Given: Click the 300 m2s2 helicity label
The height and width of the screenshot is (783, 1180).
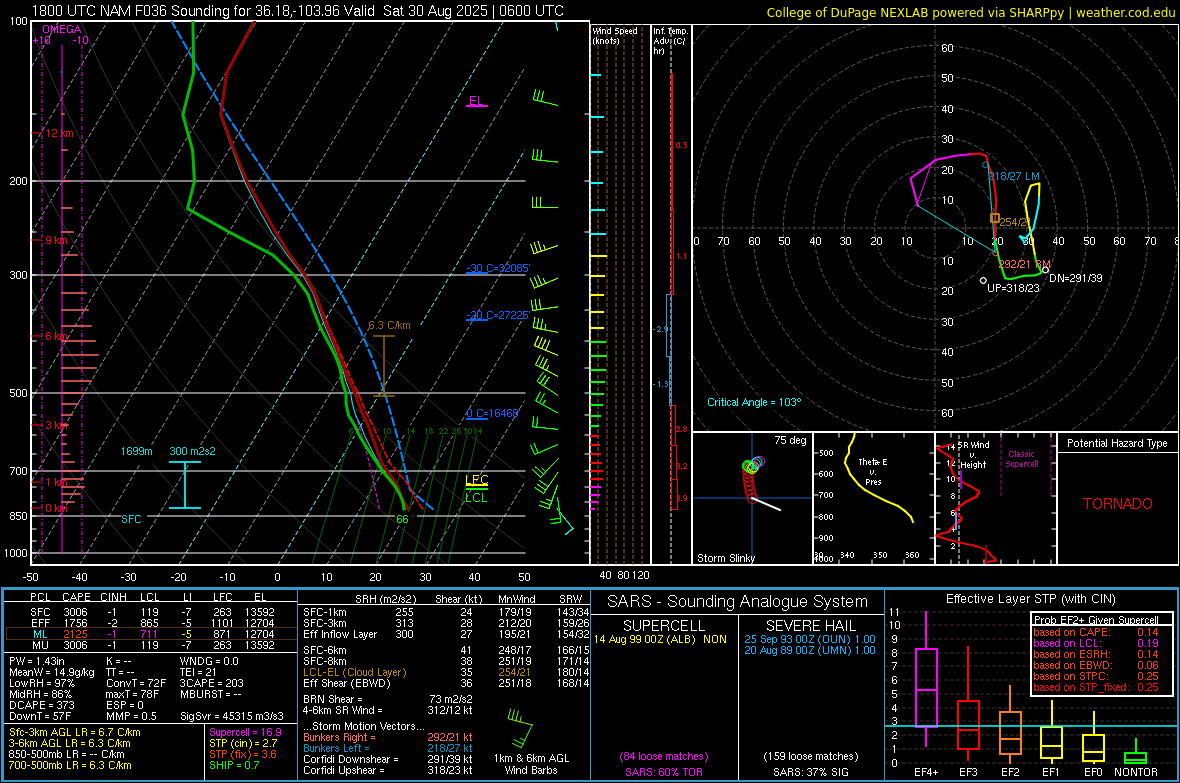Looking at the screenshot, I should click(192, 451).
